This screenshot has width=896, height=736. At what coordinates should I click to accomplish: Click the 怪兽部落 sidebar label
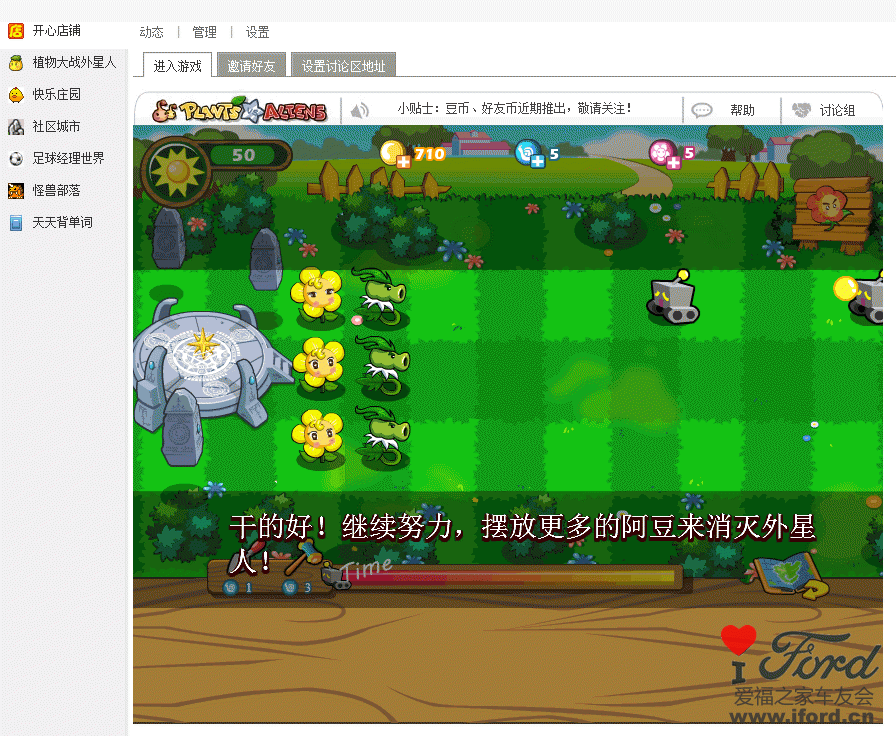click(x=57, y=190)
